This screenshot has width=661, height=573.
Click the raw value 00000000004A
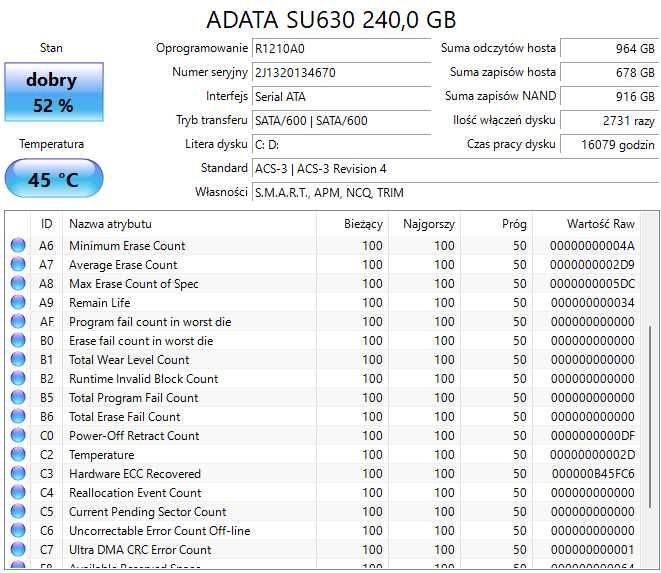tap(592, 246)
